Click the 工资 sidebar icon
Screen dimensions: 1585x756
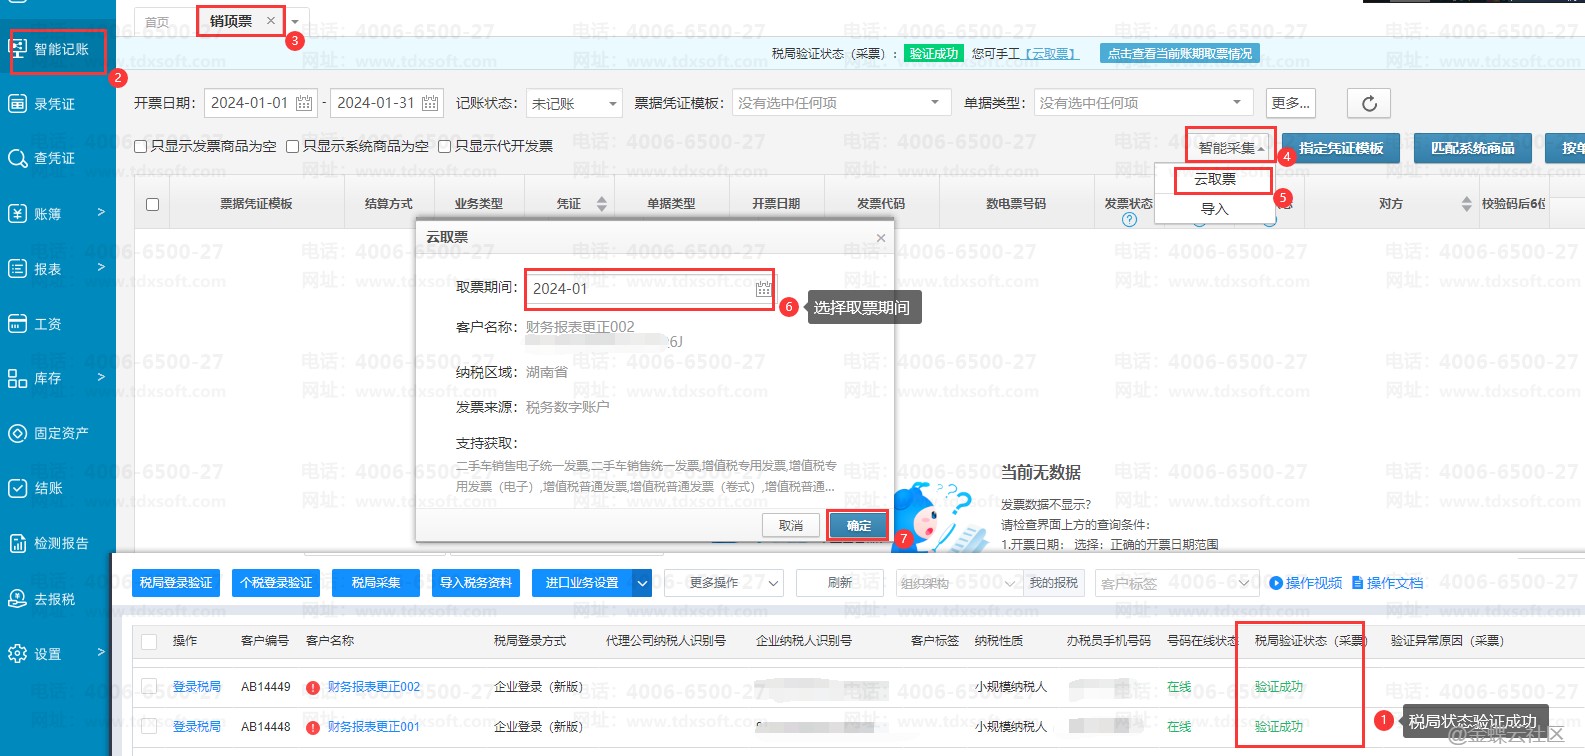[17, 323]
